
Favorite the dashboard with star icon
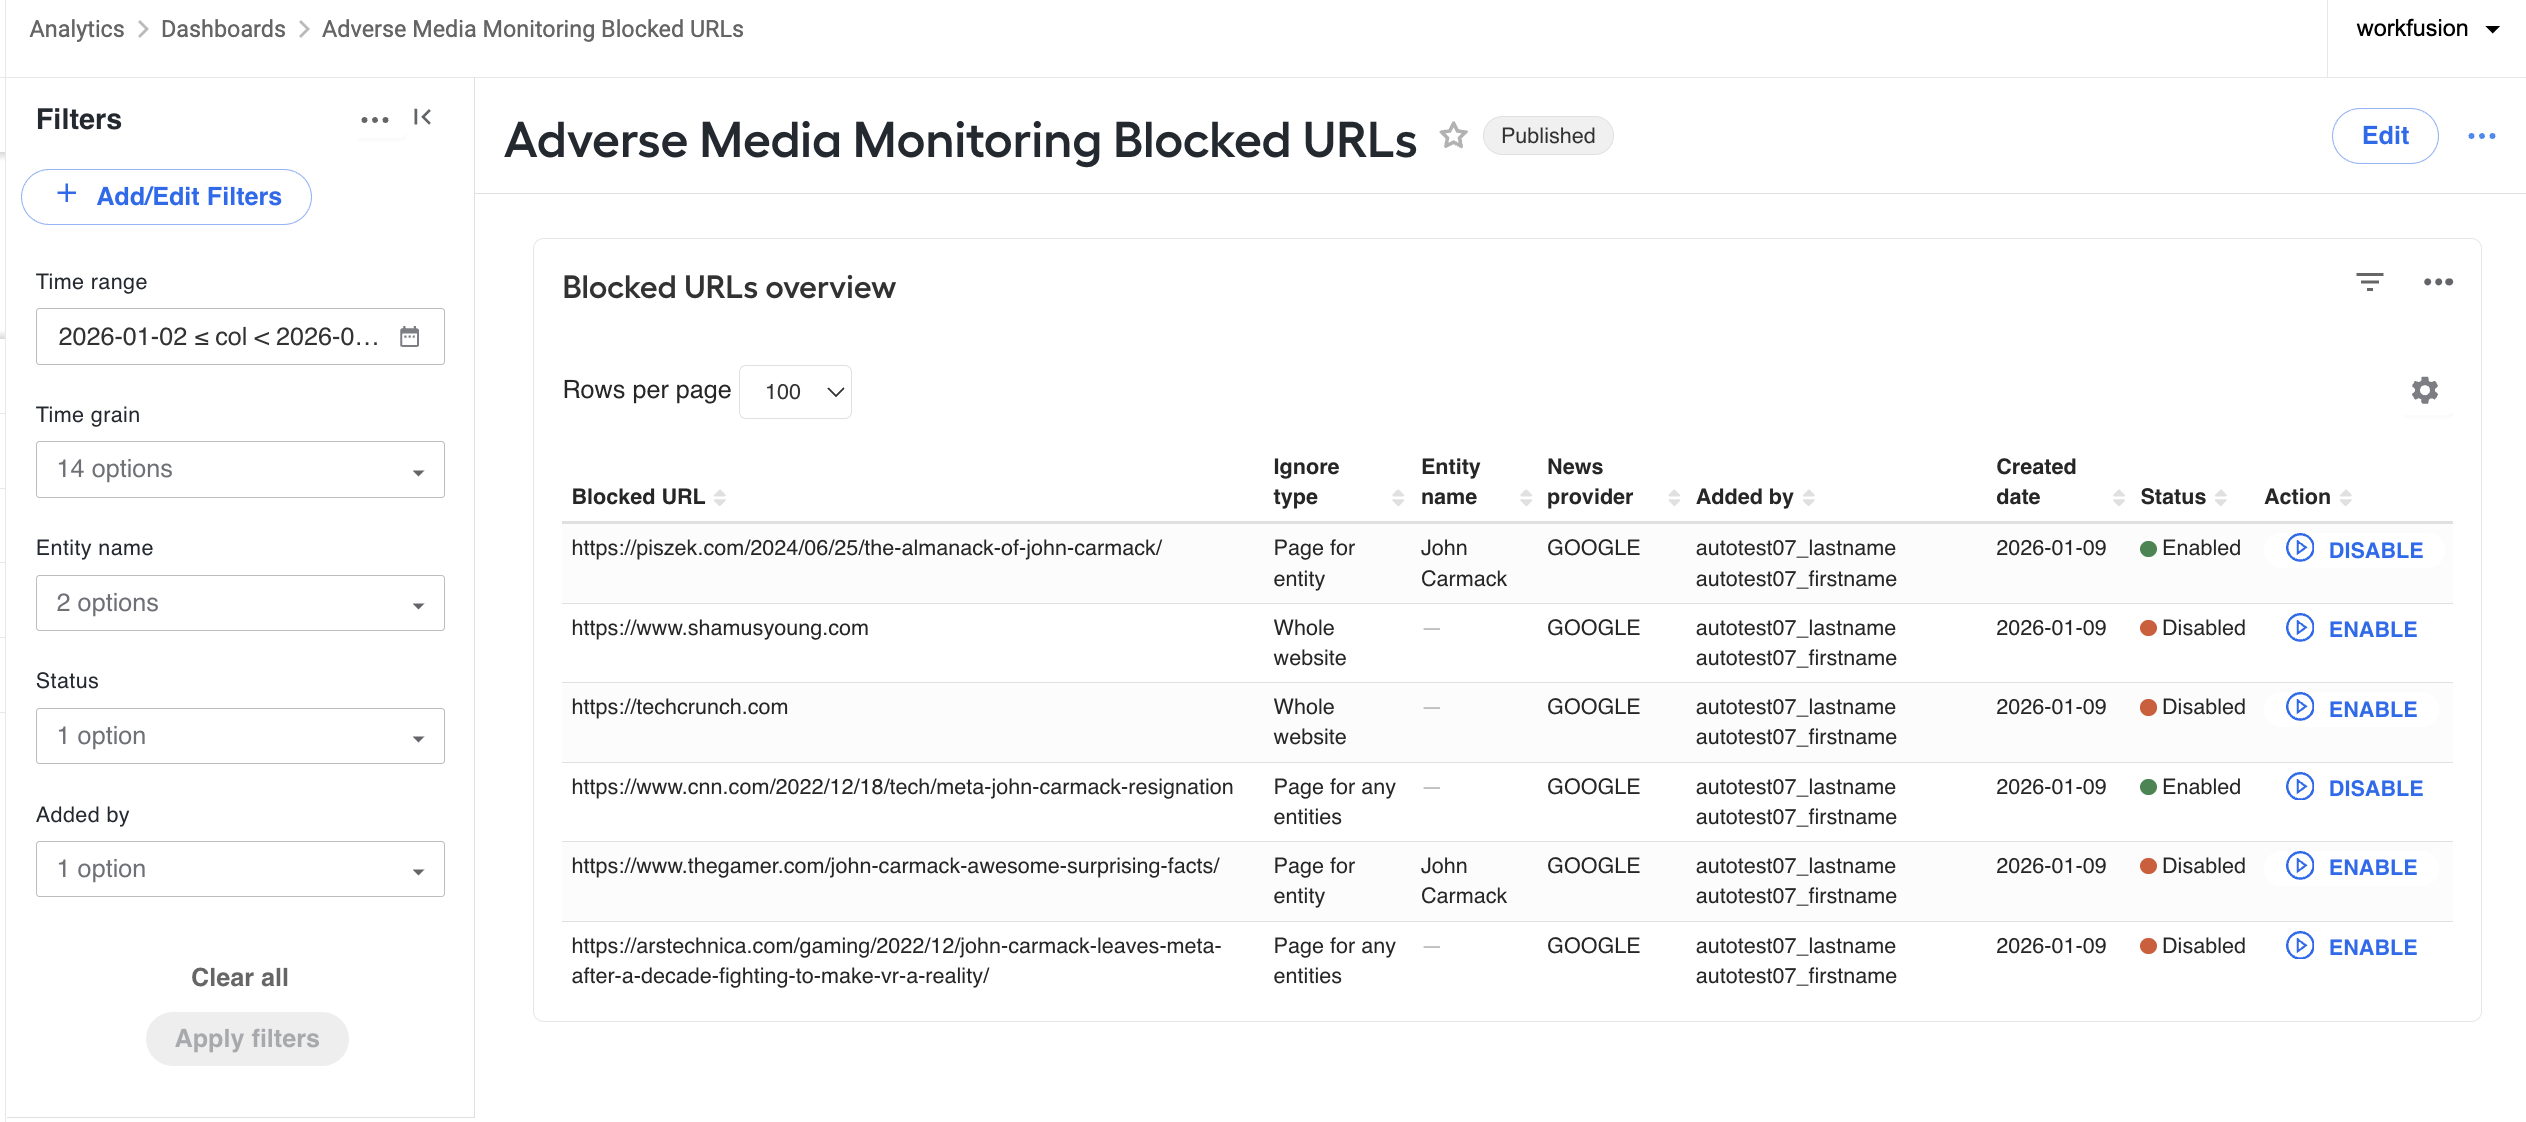(1453, 135)
